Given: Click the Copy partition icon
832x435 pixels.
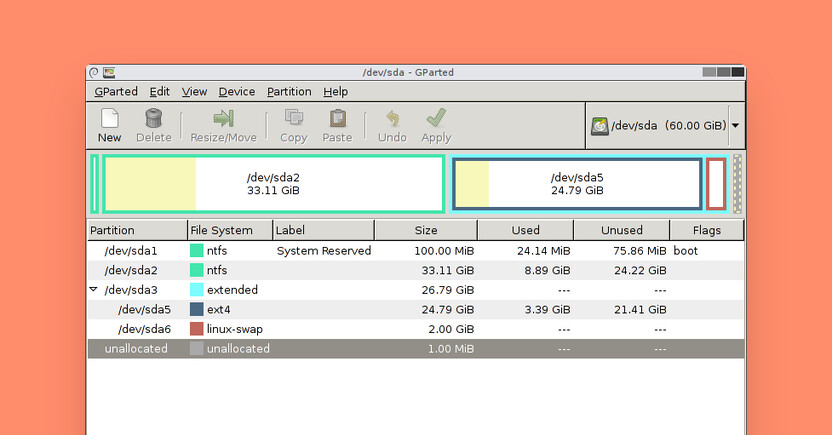Looking at the screenshot, I should point(294,119).
